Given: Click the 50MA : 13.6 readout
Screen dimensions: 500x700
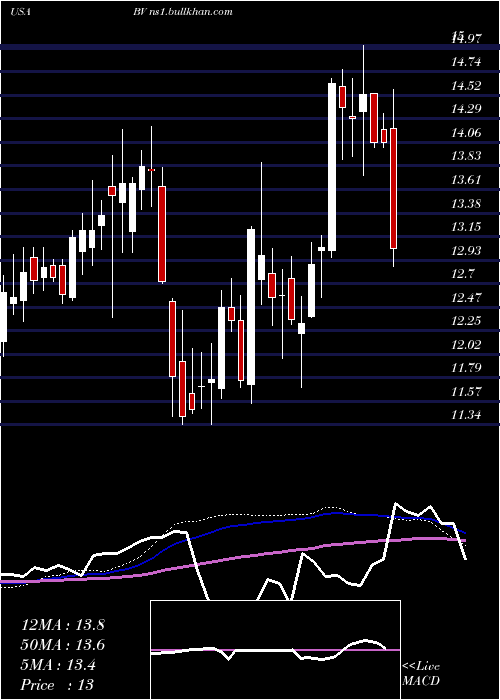Looking at the screenshot, I should [63, 645].
